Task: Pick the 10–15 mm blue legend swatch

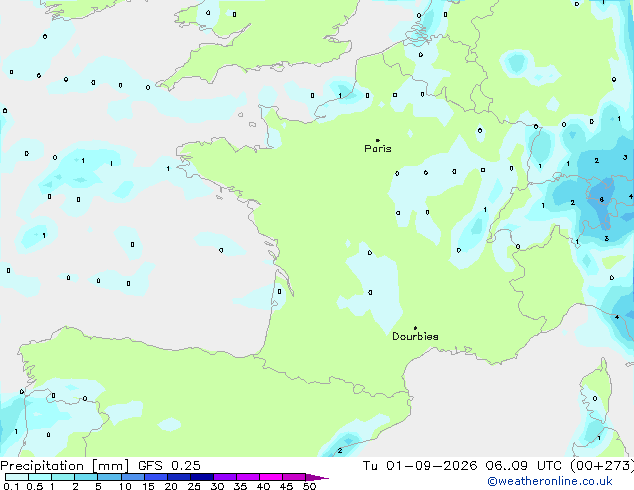Action: tap(132, 477)
